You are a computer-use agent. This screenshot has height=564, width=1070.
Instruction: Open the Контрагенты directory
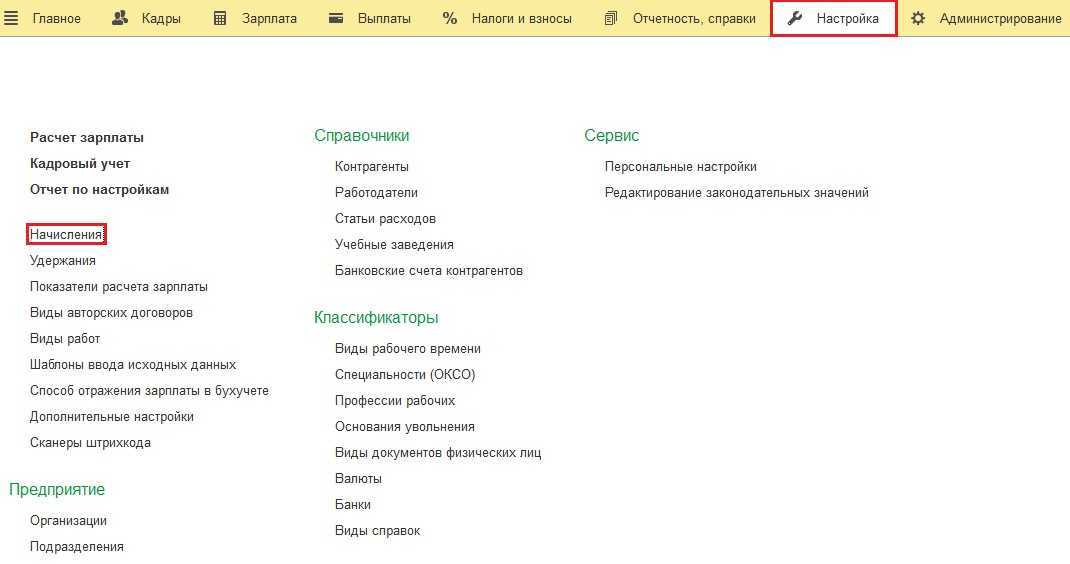coord(372,166)
